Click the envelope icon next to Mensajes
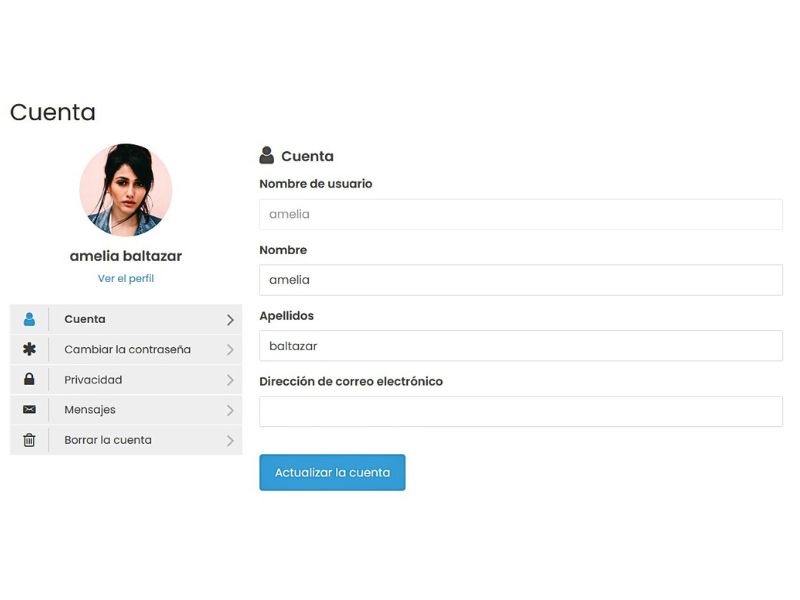This screenshot has width=800, height=600. click(29, 410)
